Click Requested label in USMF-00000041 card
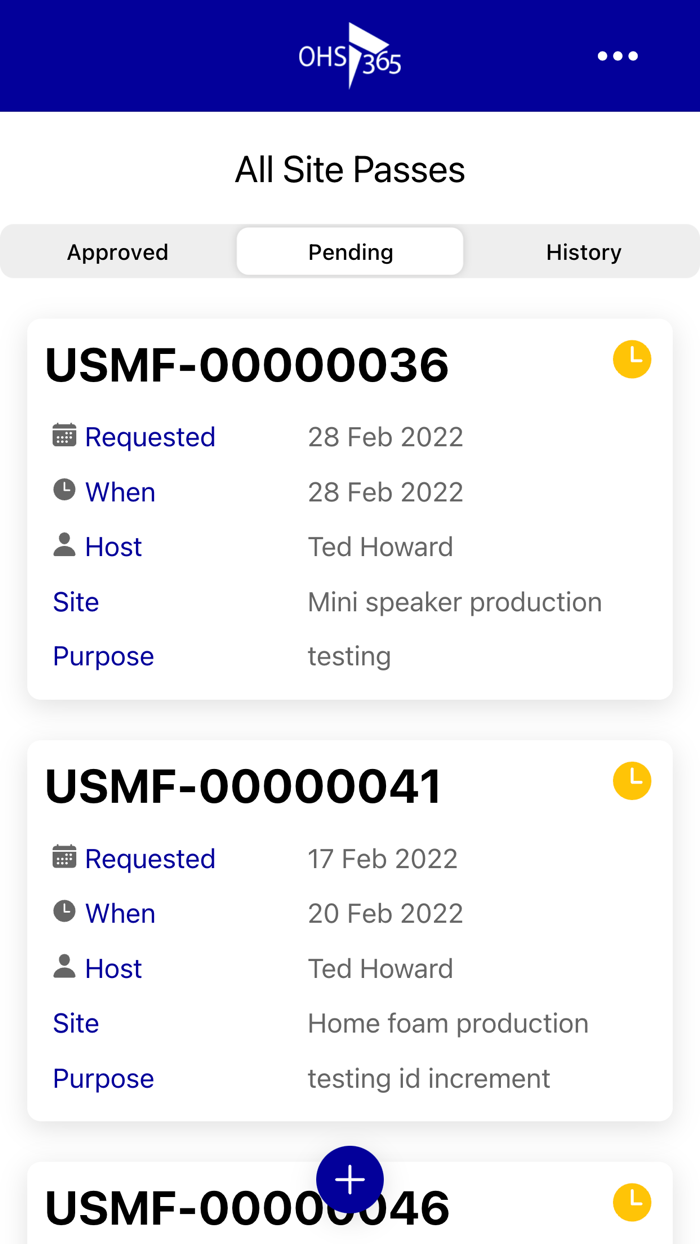 pyautogui.click(x=150, y=859)
